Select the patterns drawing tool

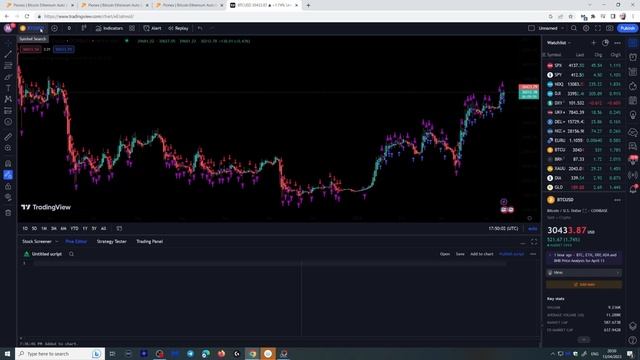point(8,99)
